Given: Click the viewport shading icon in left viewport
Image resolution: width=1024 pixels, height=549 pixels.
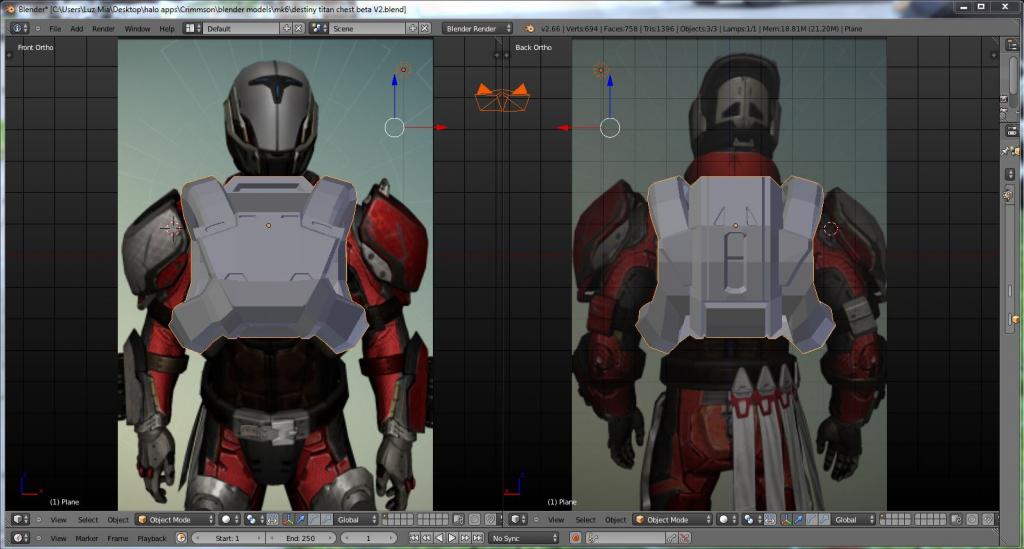Looking at the screenshot, I should pyautogui.click(x=228, y=520).
